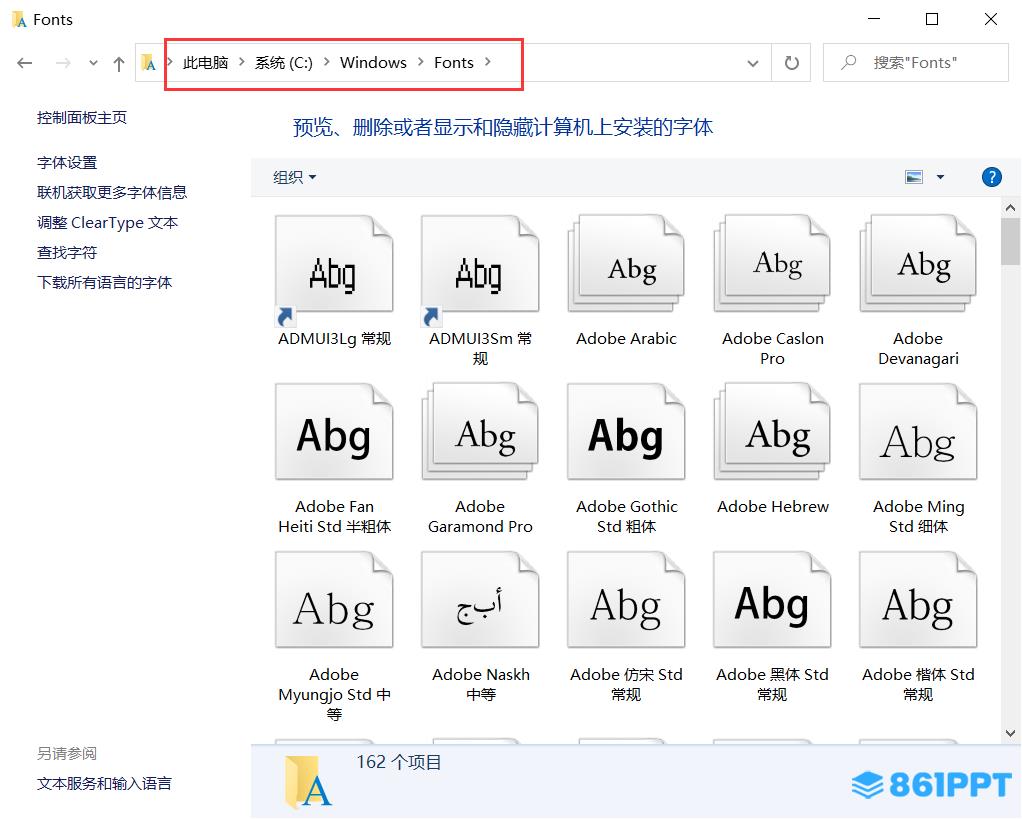The height and width of the screenshot is (819, 1022).
Task: Select the Adobe Devanagari font icon
Action: click(x=918, y=263)
